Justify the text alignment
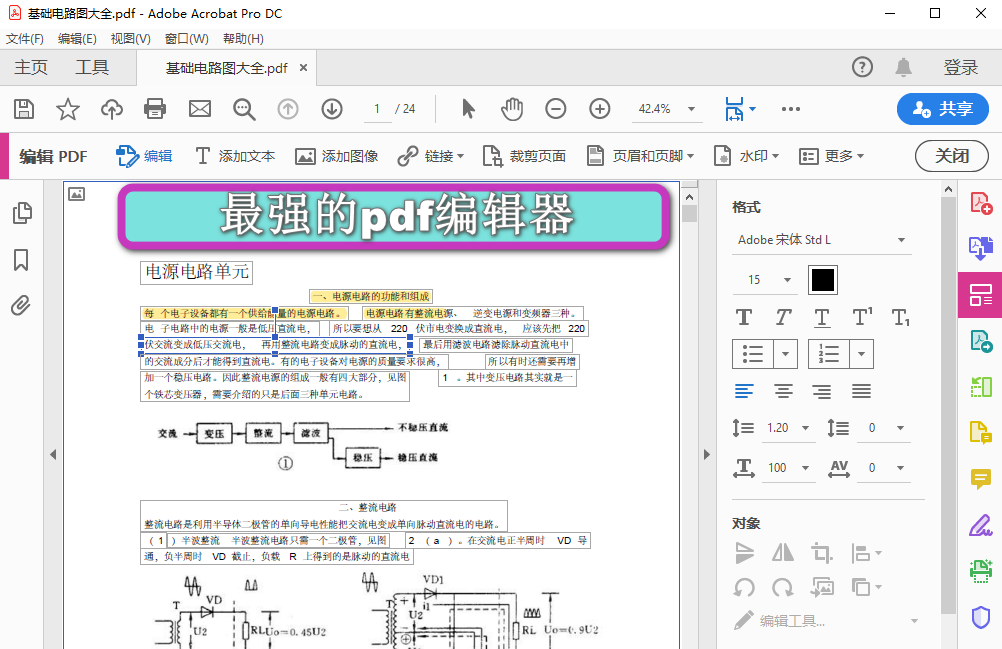 [x=861, y=391]
